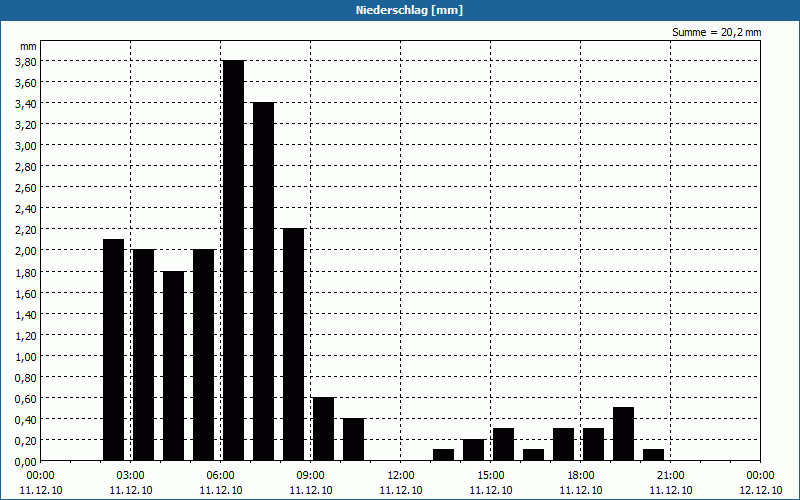This screenshot has height=500, width=800.
Task: Select the 03:00 time axis label
Action: point(131,475)
